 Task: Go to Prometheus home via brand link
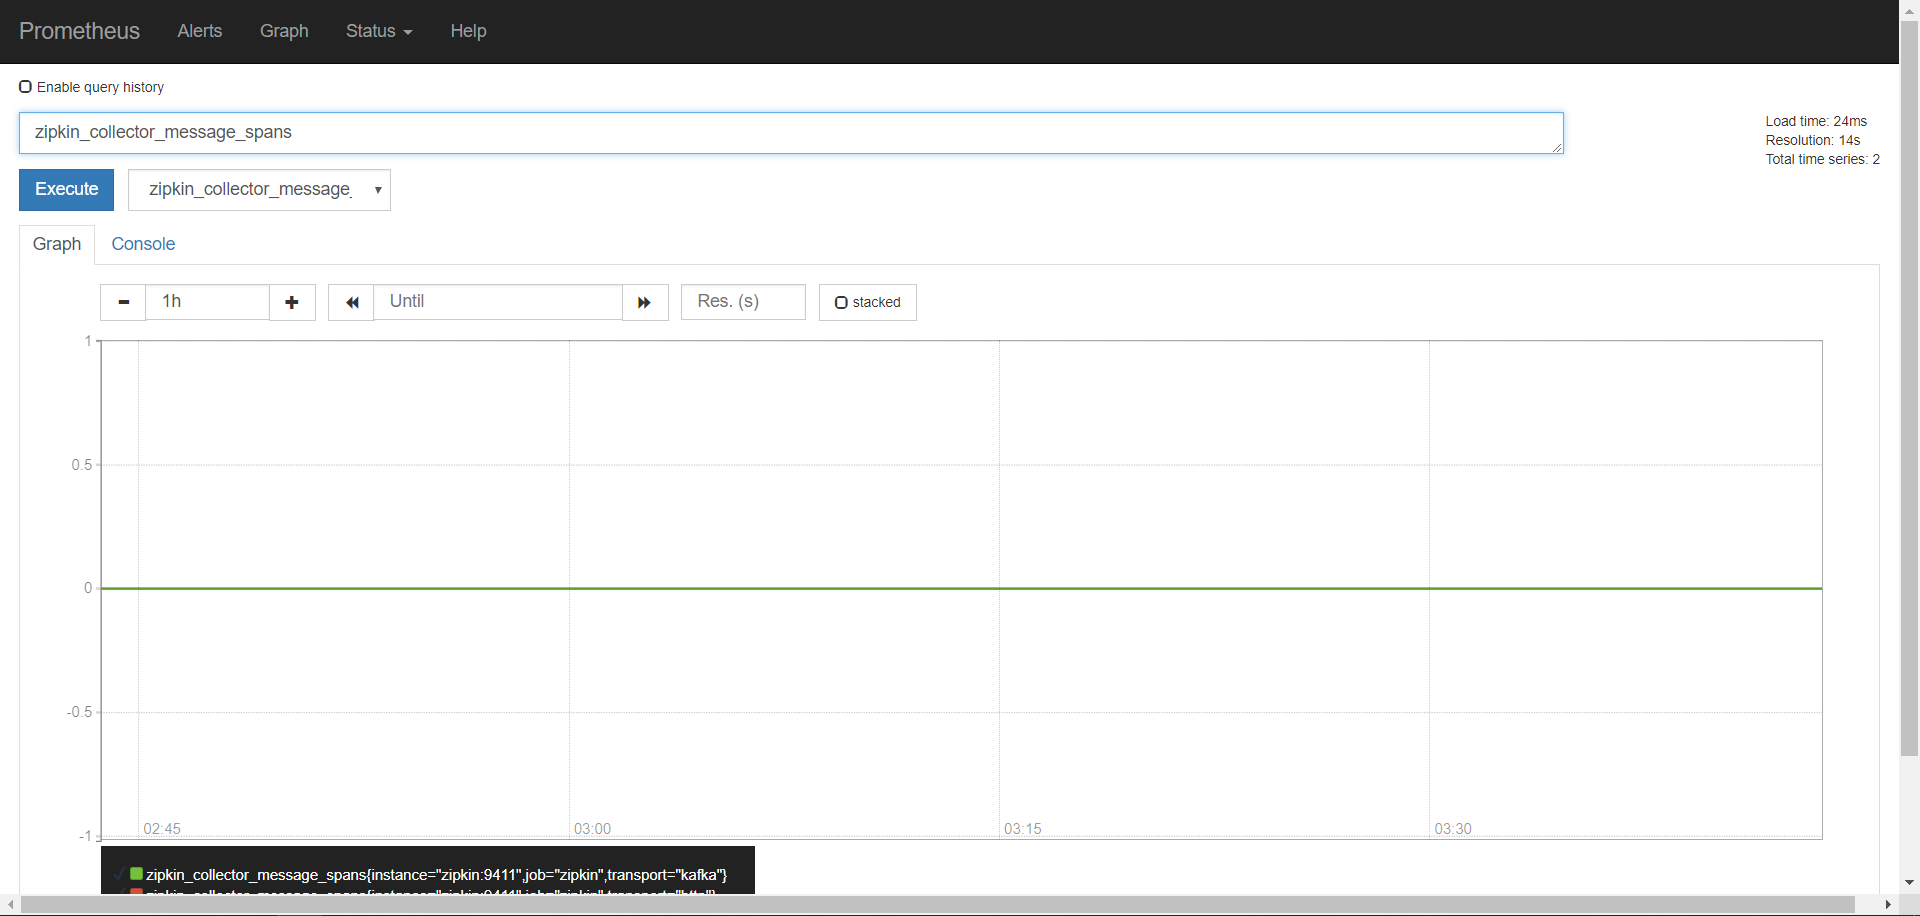coord(79,31)
